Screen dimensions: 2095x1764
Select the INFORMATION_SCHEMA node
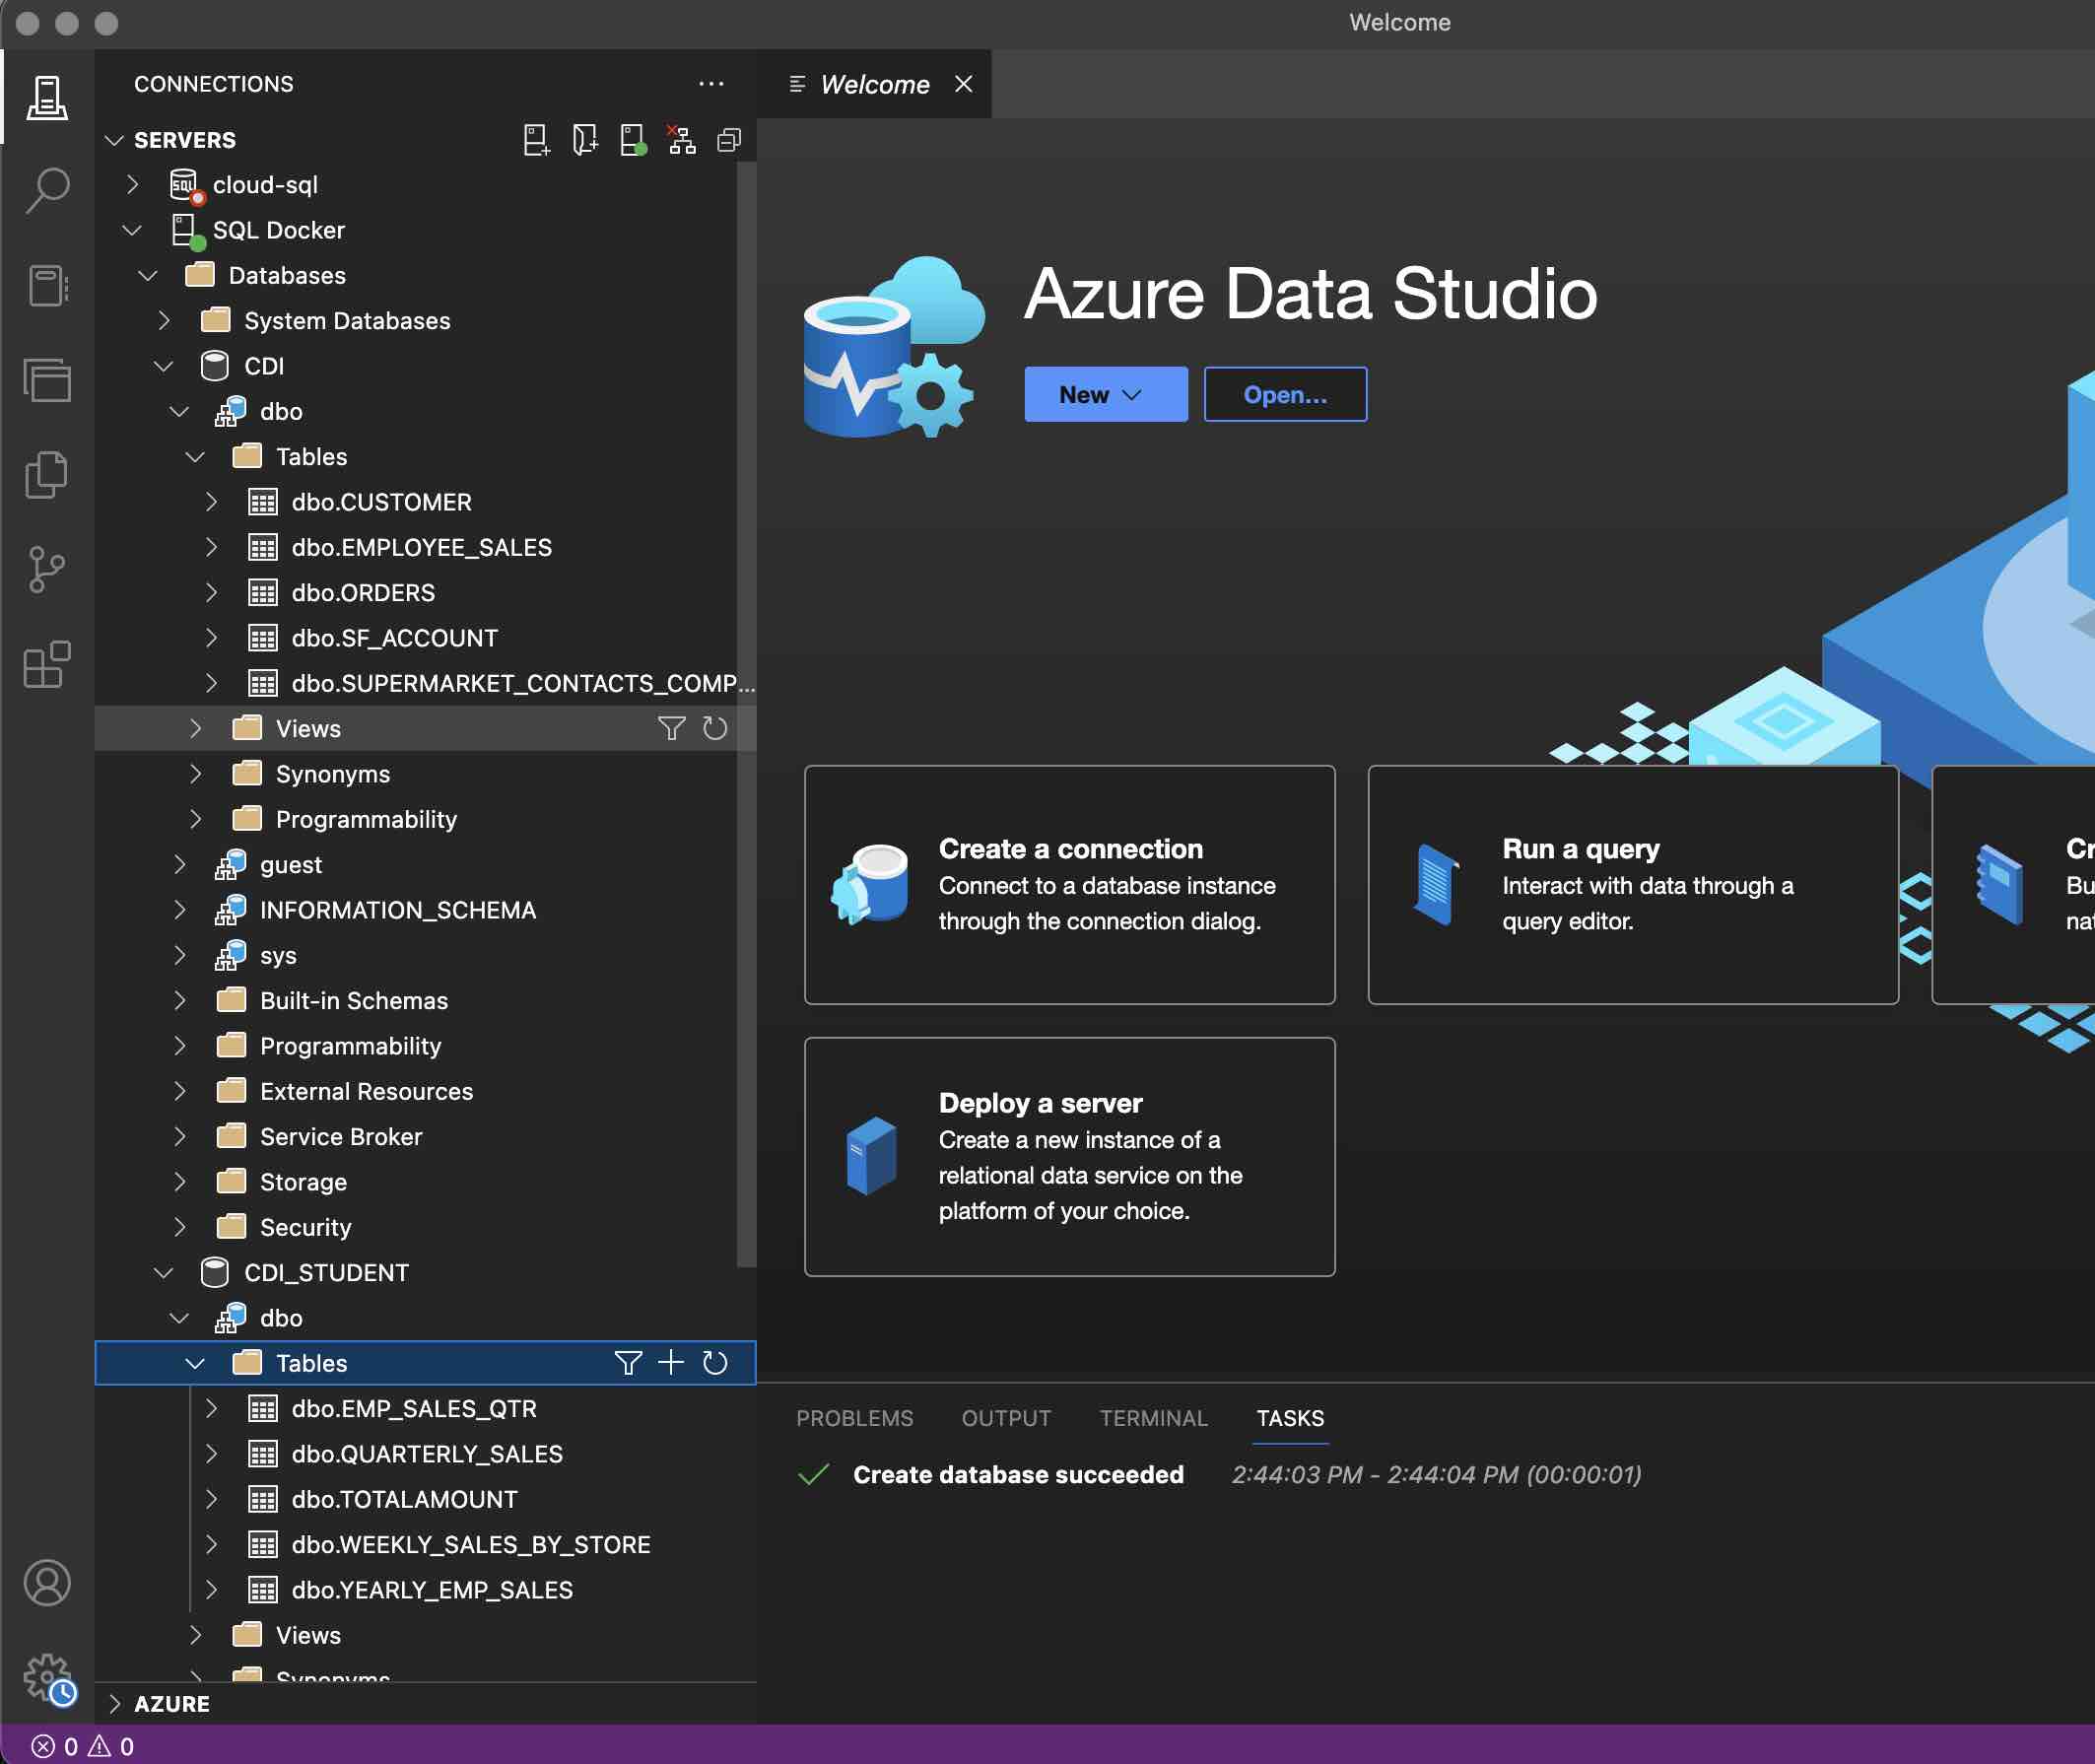pos(397,910)
